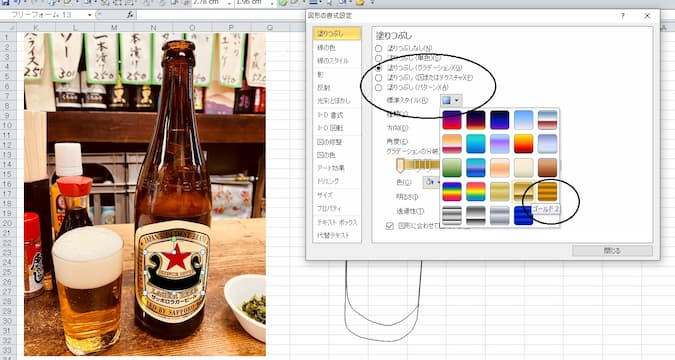The image size is (675, 360).
Task: Choose the orange preset with pink stripe
Action: [x=452, y=144]
